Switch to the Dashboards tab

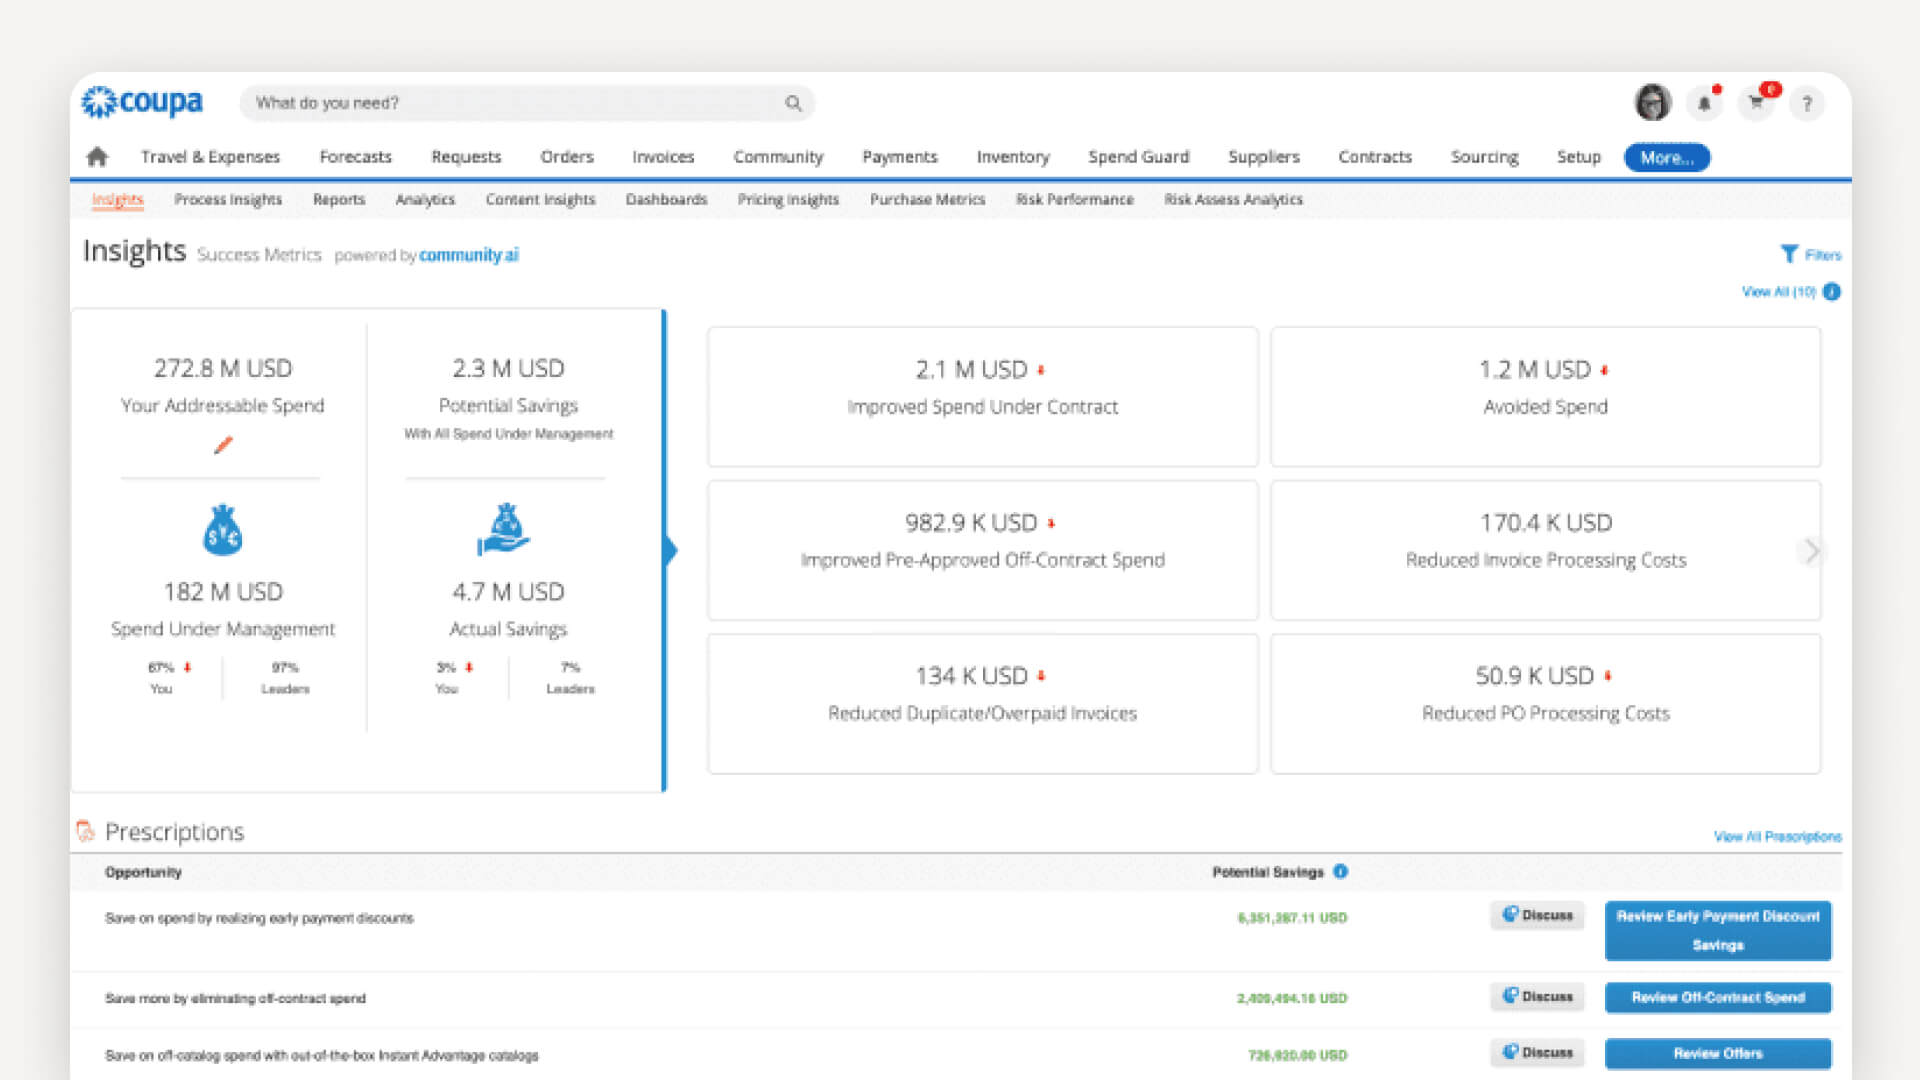pyautogui.click(x=666, y=199)
